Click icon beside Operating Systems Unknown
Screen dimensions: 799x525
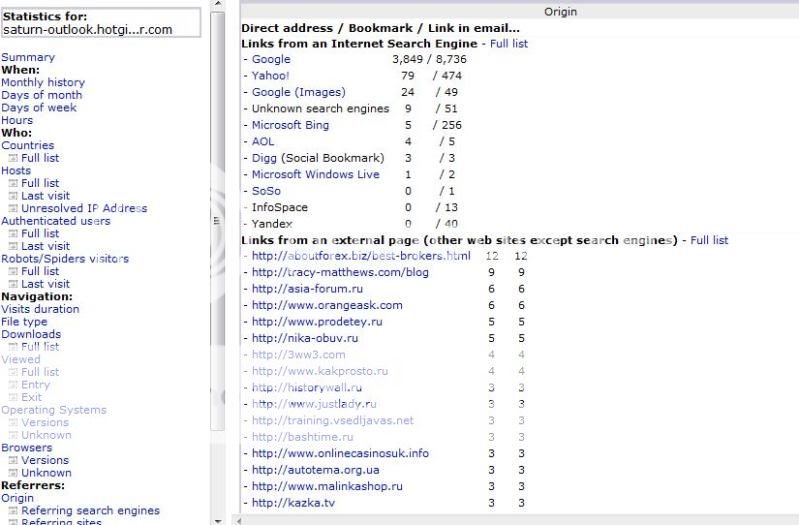click(13, 435)
